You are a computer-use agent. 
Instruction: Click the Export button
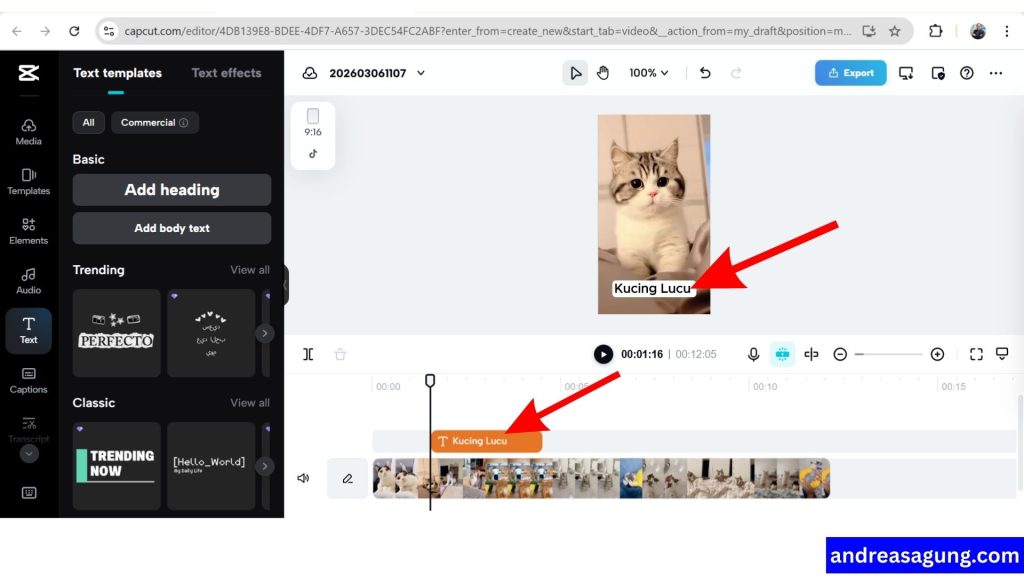[850, 73]
